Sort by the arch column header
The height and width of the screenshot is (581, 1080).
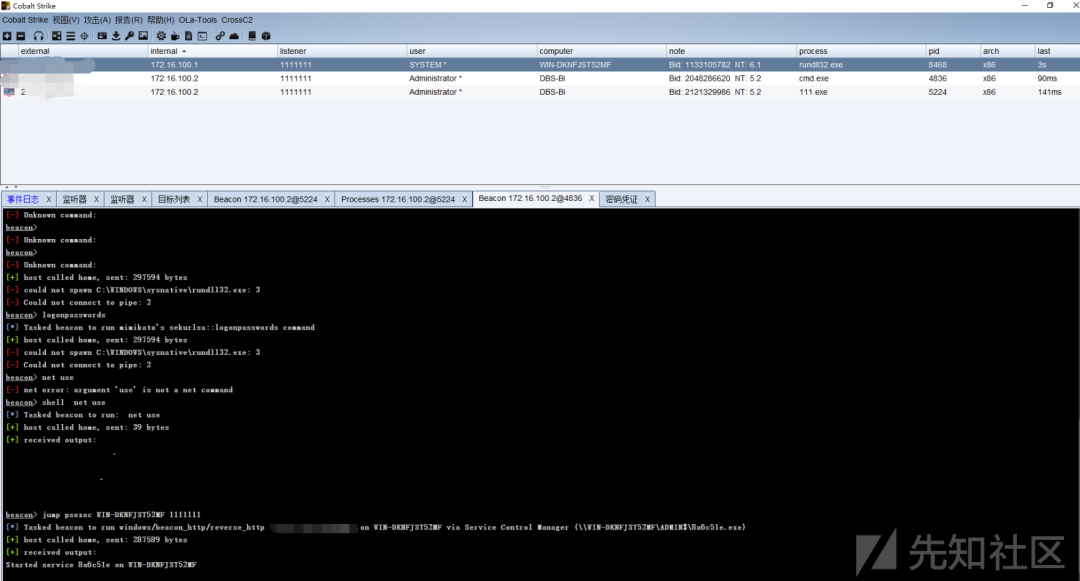pyautogui.click(x=1007, y=51)
